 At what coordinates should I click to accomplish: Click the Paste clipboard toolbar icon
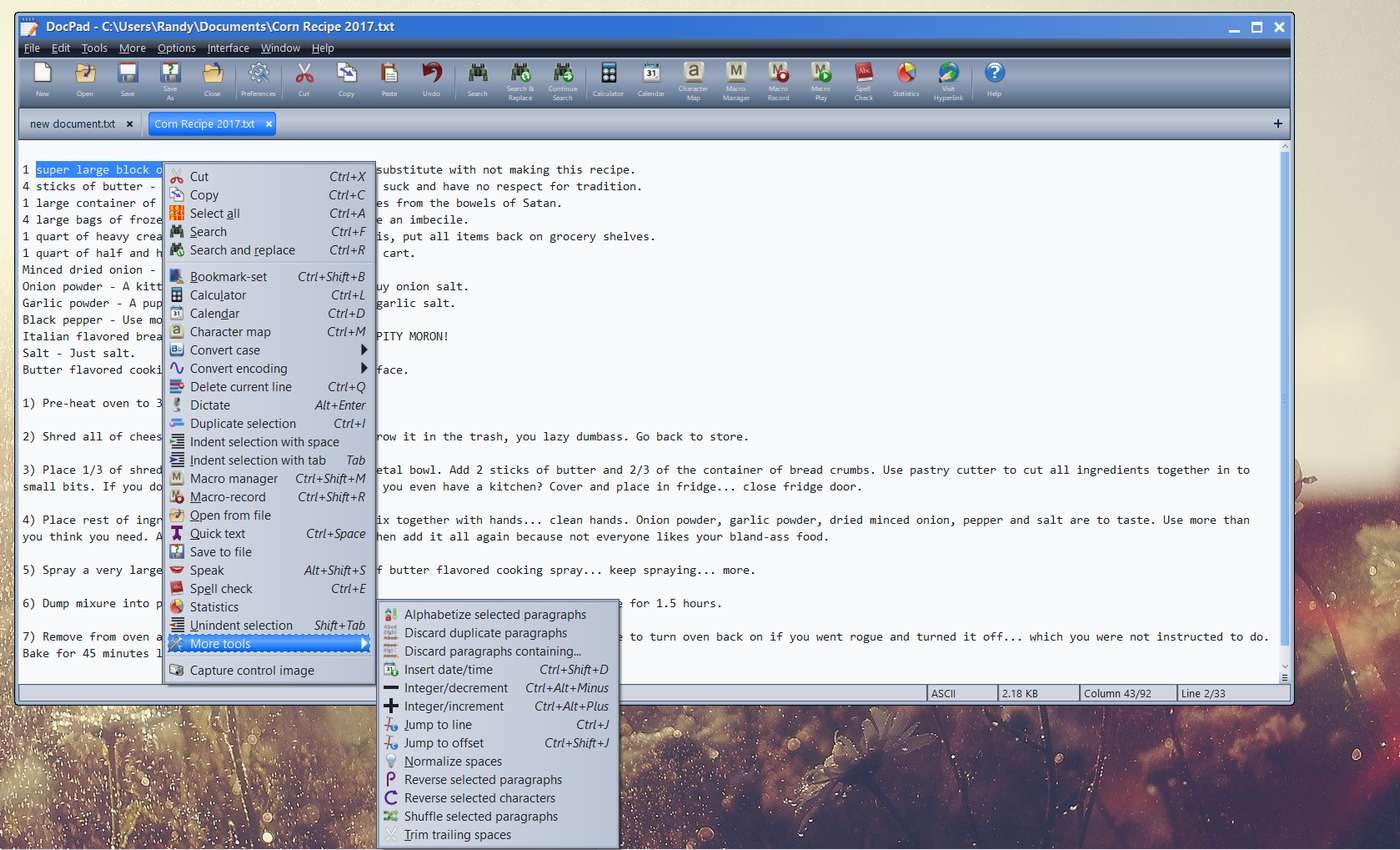389,79
